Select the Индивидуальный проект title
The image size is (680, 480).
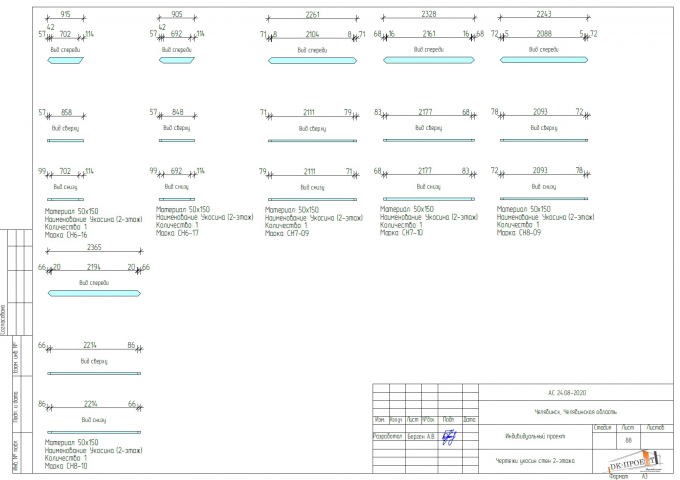click(535, 436)
